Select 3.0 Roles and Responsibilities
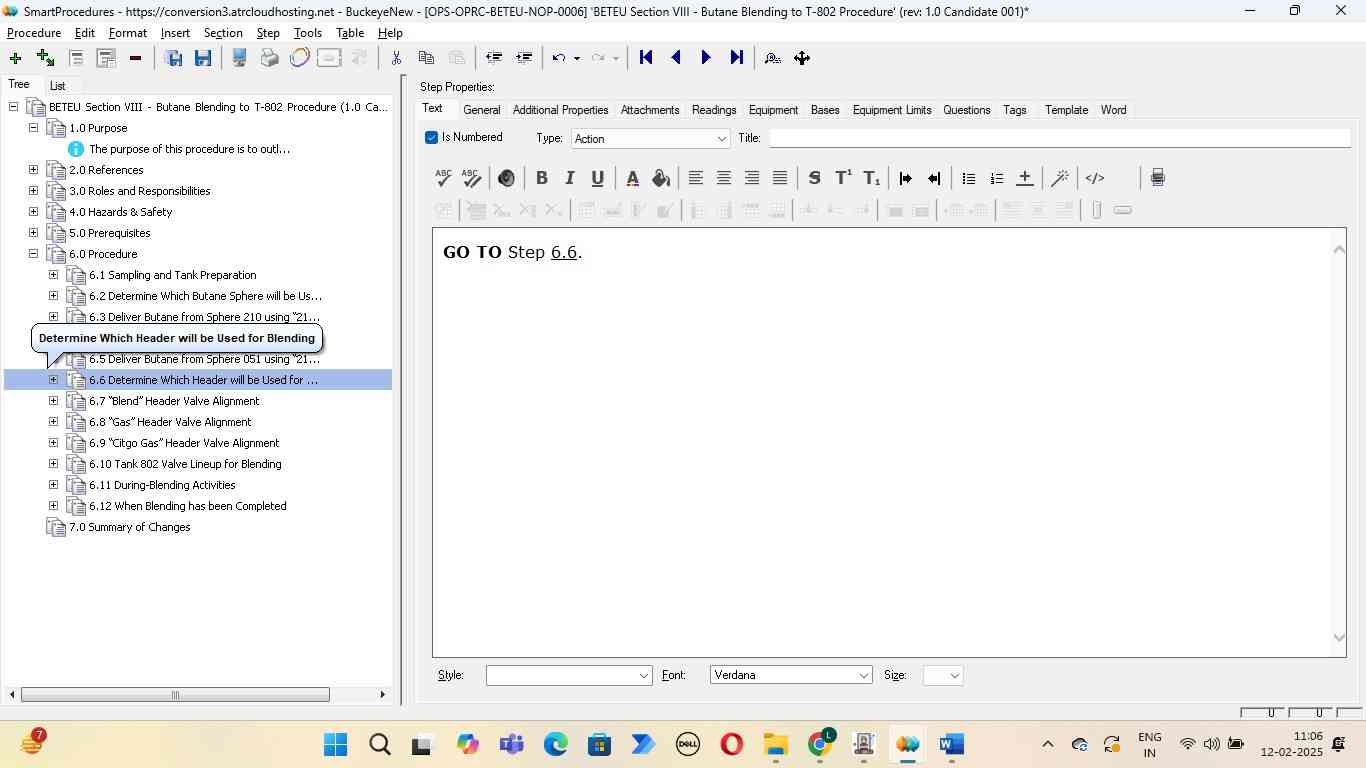This screenshot has height=768, width=1366. pos(140,191)
